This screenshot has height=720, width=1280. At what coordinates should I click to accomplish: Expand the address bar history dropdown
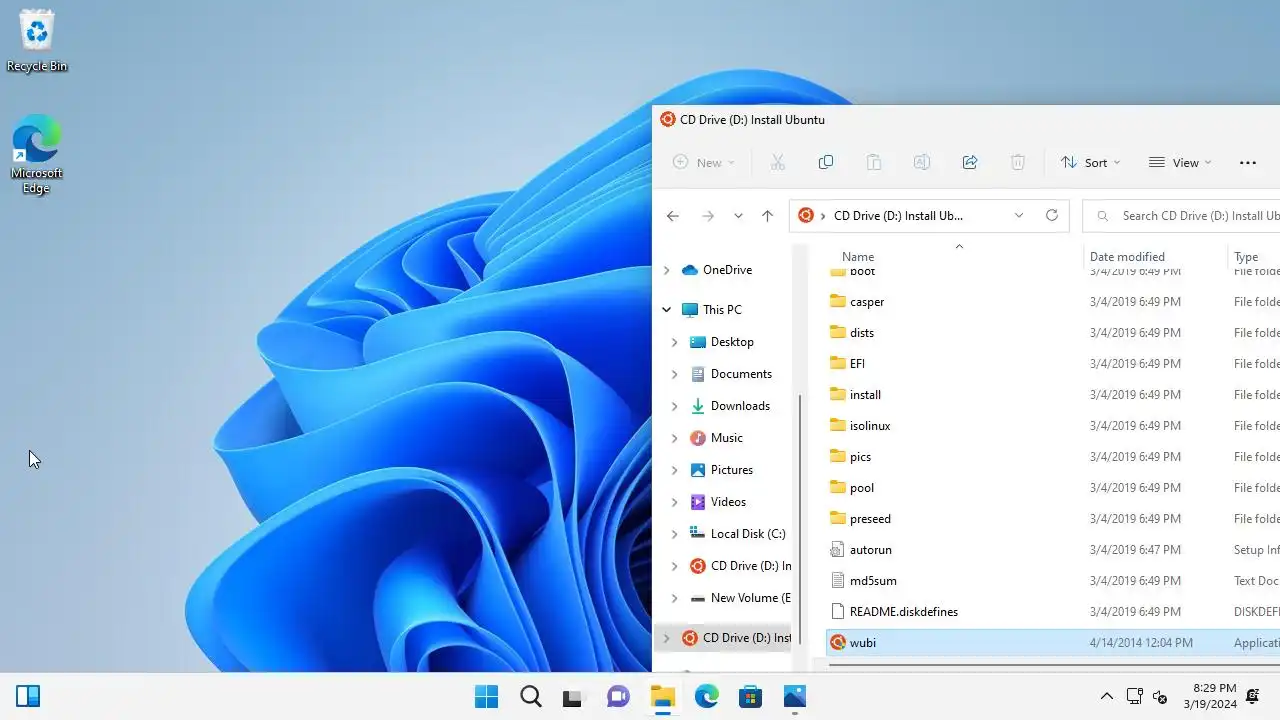coord(1019,215)
